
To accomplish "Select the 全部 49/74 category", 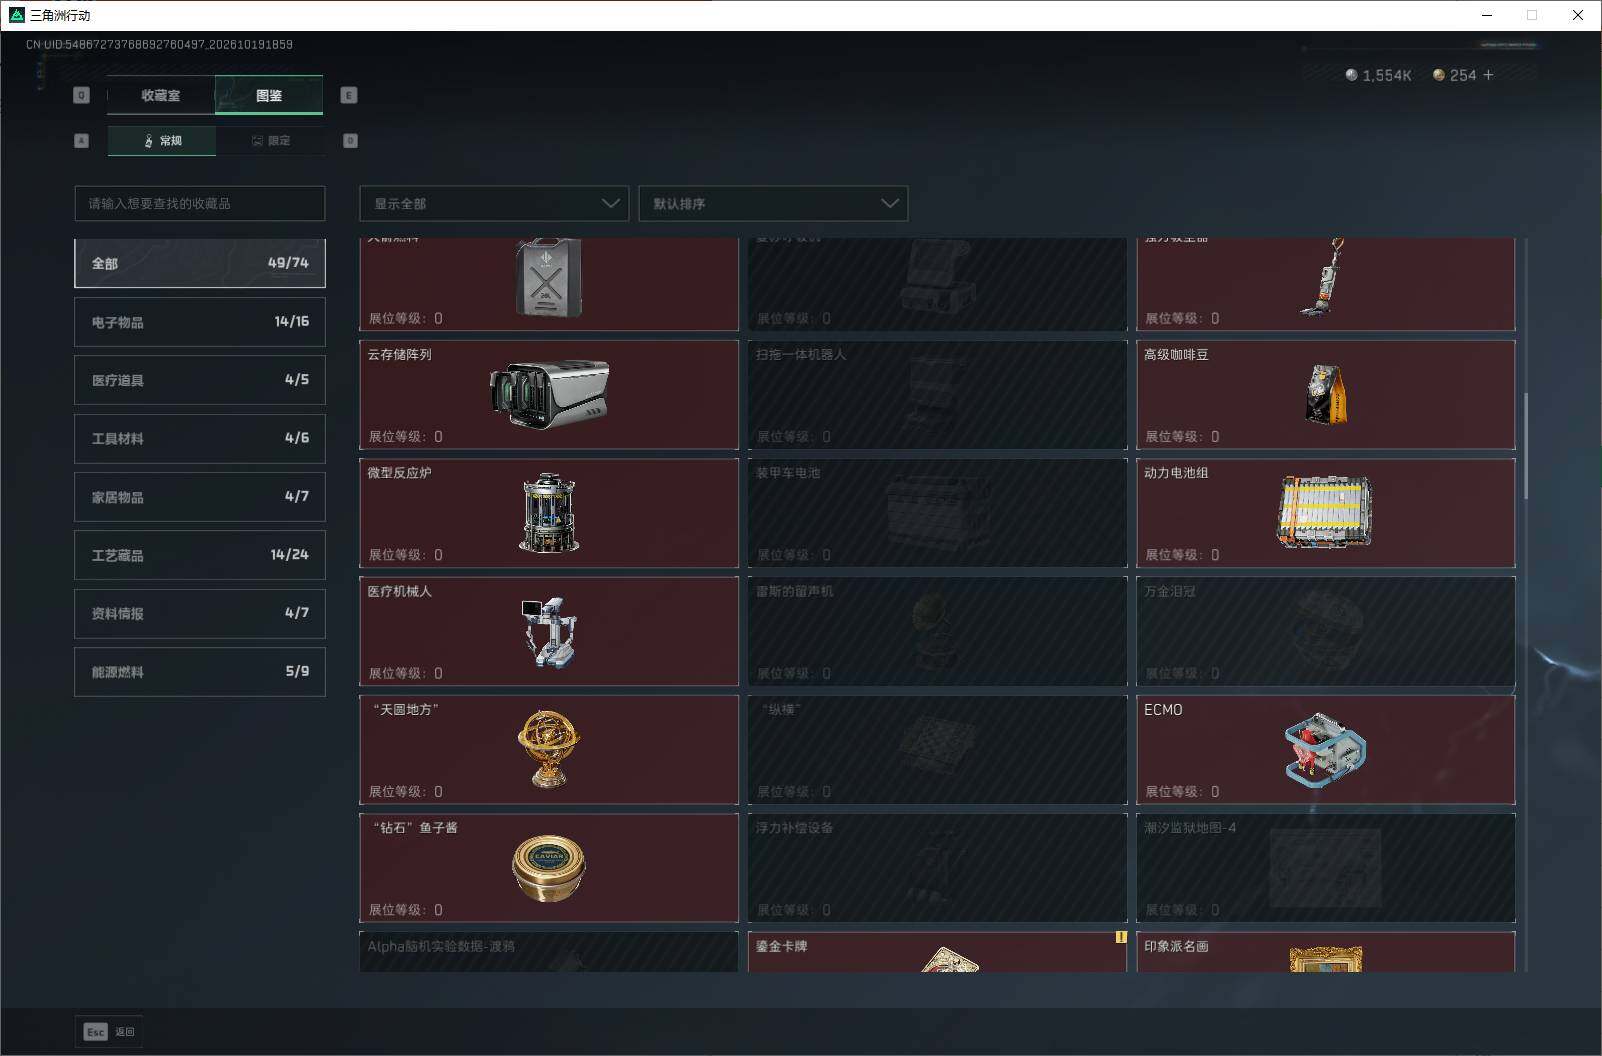I will pos(200,263).
